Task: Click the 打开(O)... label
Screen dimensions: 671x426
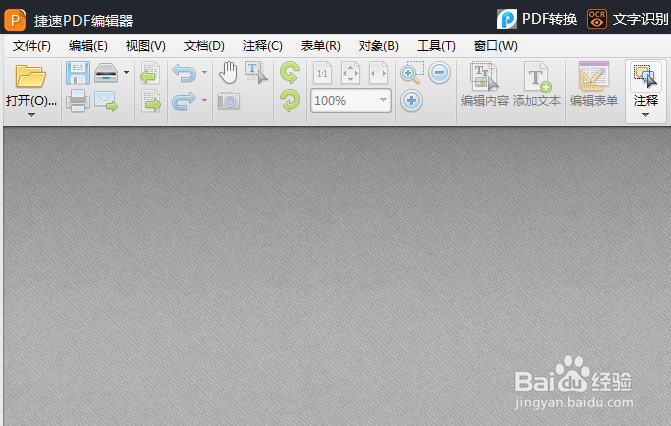Action: [31, 101]
